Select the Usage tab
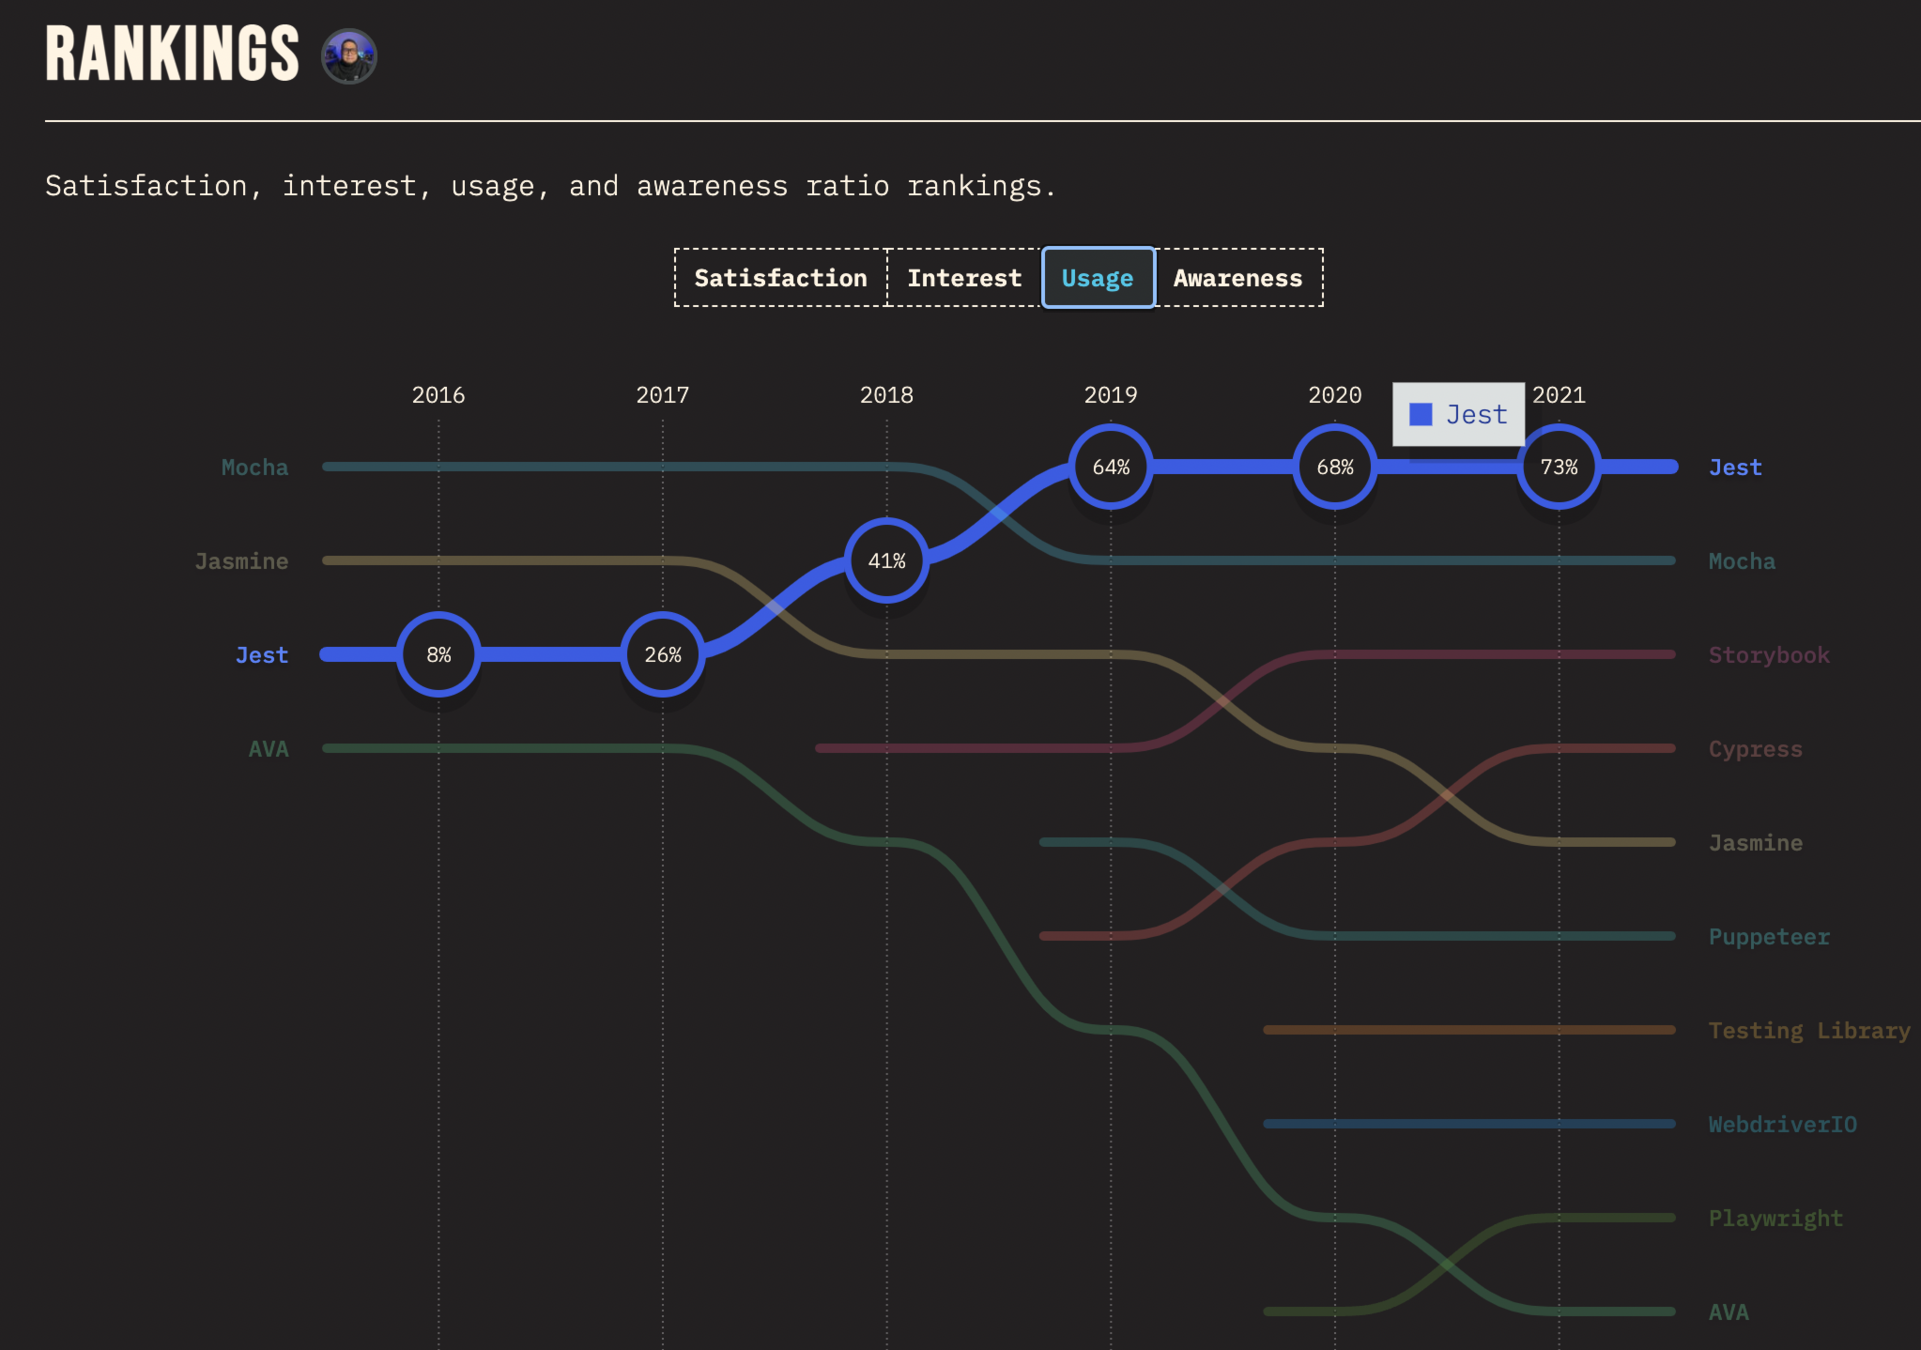Image resolution: width=1921 pixels, height=1350 pixels. [x=1097, y=278]
